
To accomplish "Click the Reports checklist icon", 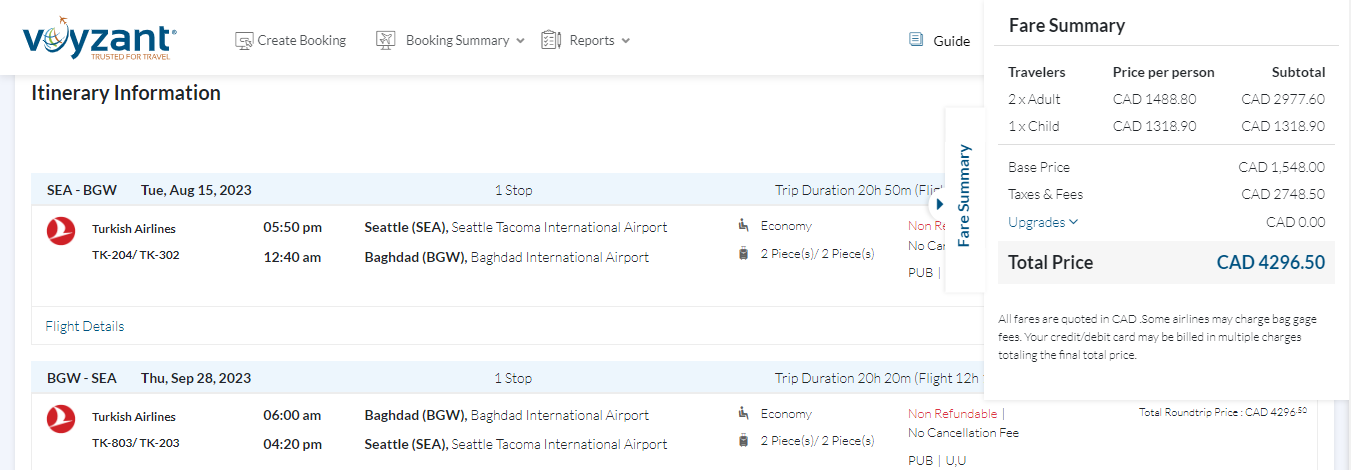I will (551, 41).
